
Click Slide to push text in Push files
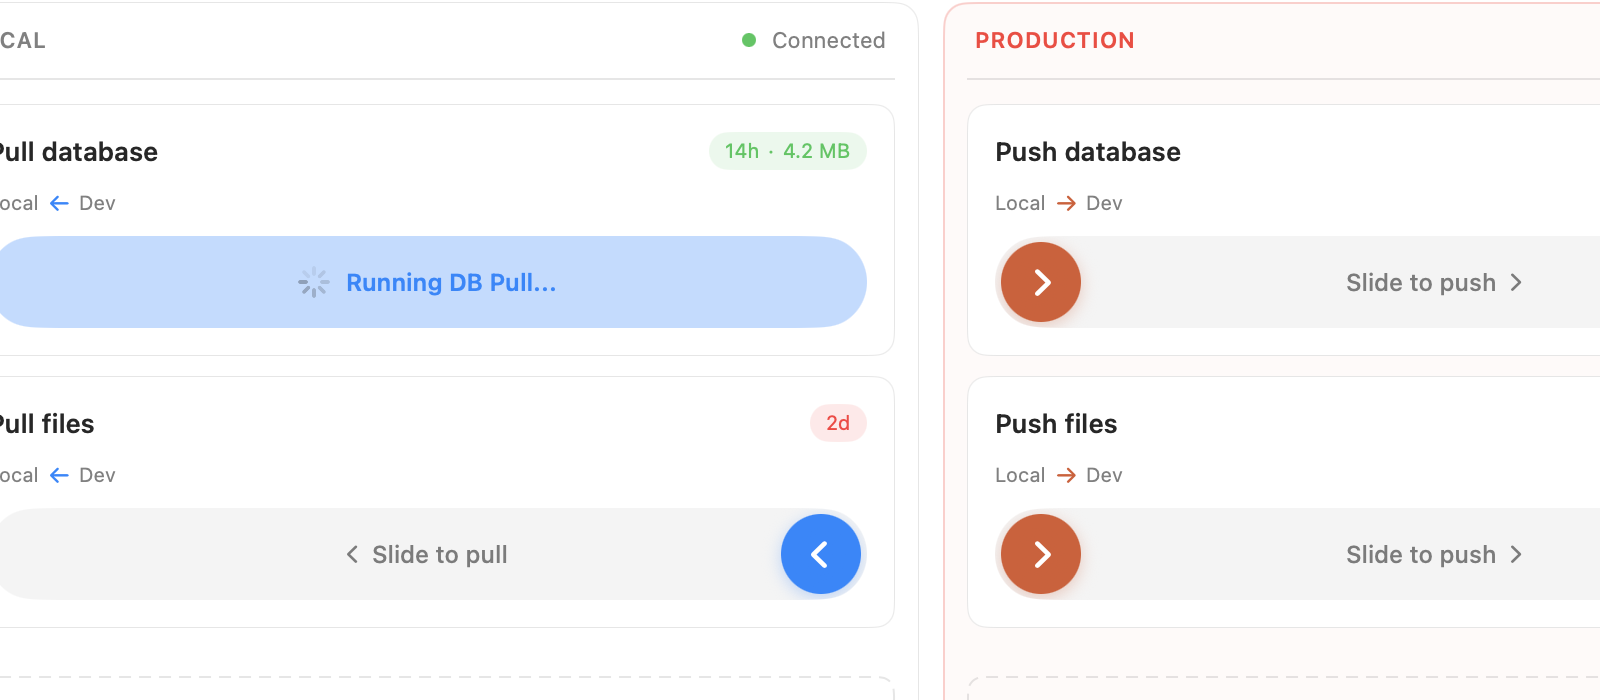coord(1421,554)
